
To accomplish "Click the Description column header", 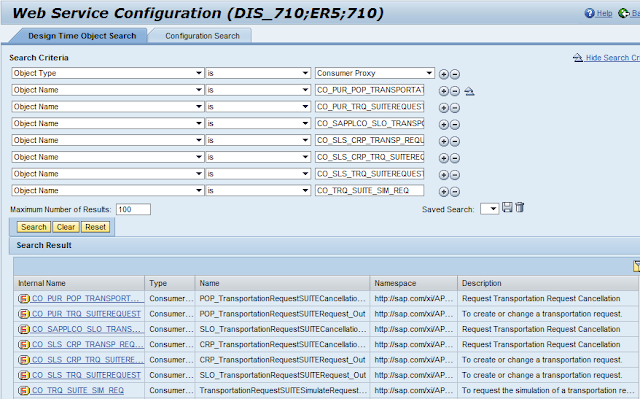I will pyautogui.click(x=548, y=283).
